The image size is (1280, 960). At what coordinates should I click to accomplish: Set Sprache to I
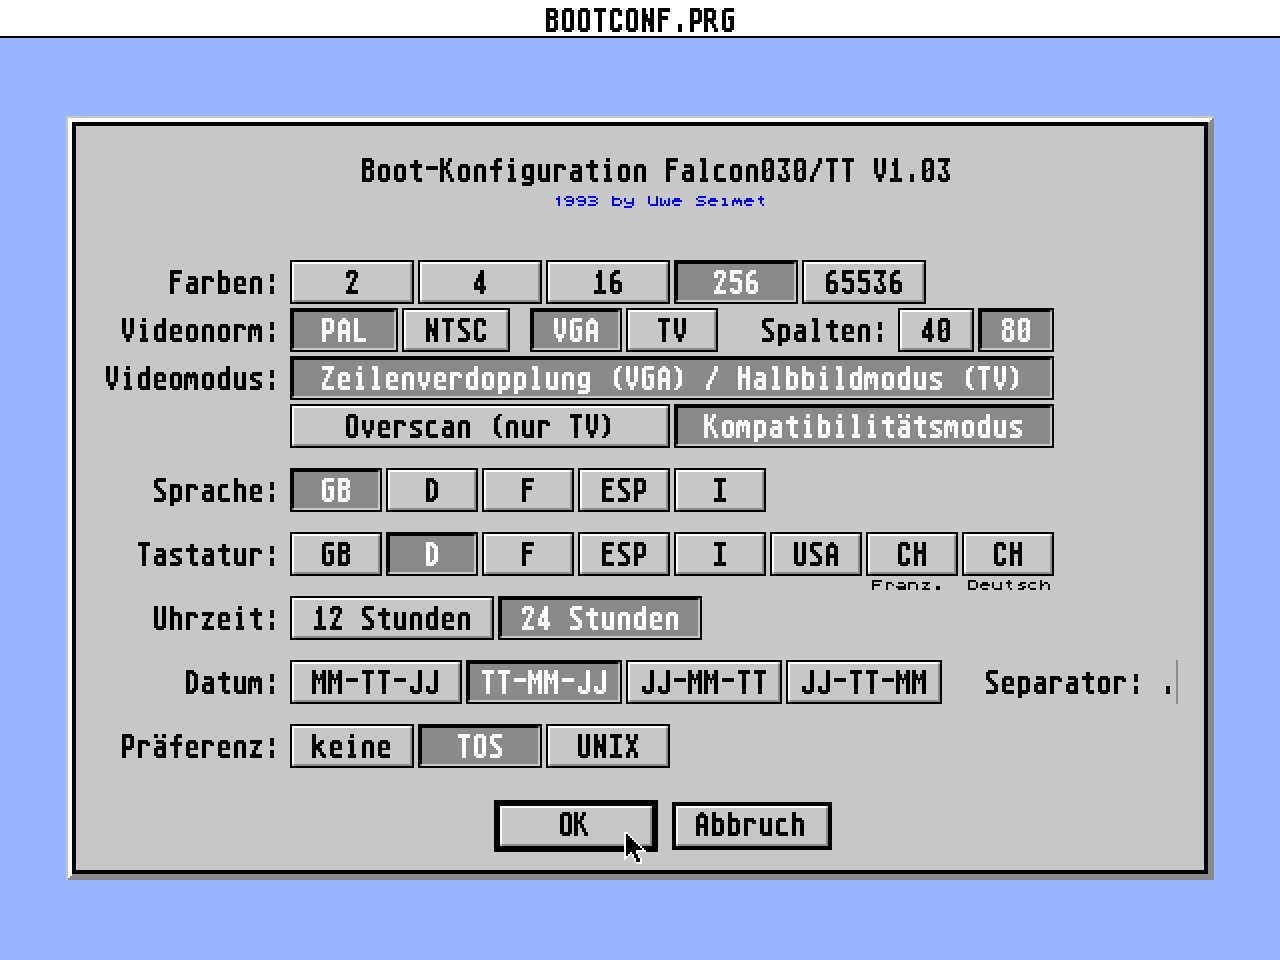click(720, 490)
